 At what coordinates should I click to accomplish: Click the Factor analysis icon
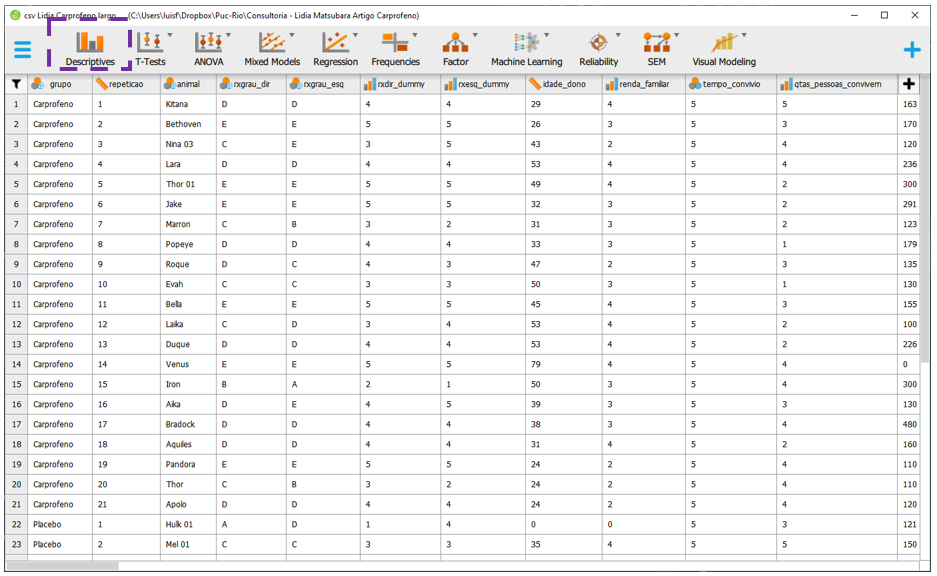pyautogui.click(x=456, y=48)
